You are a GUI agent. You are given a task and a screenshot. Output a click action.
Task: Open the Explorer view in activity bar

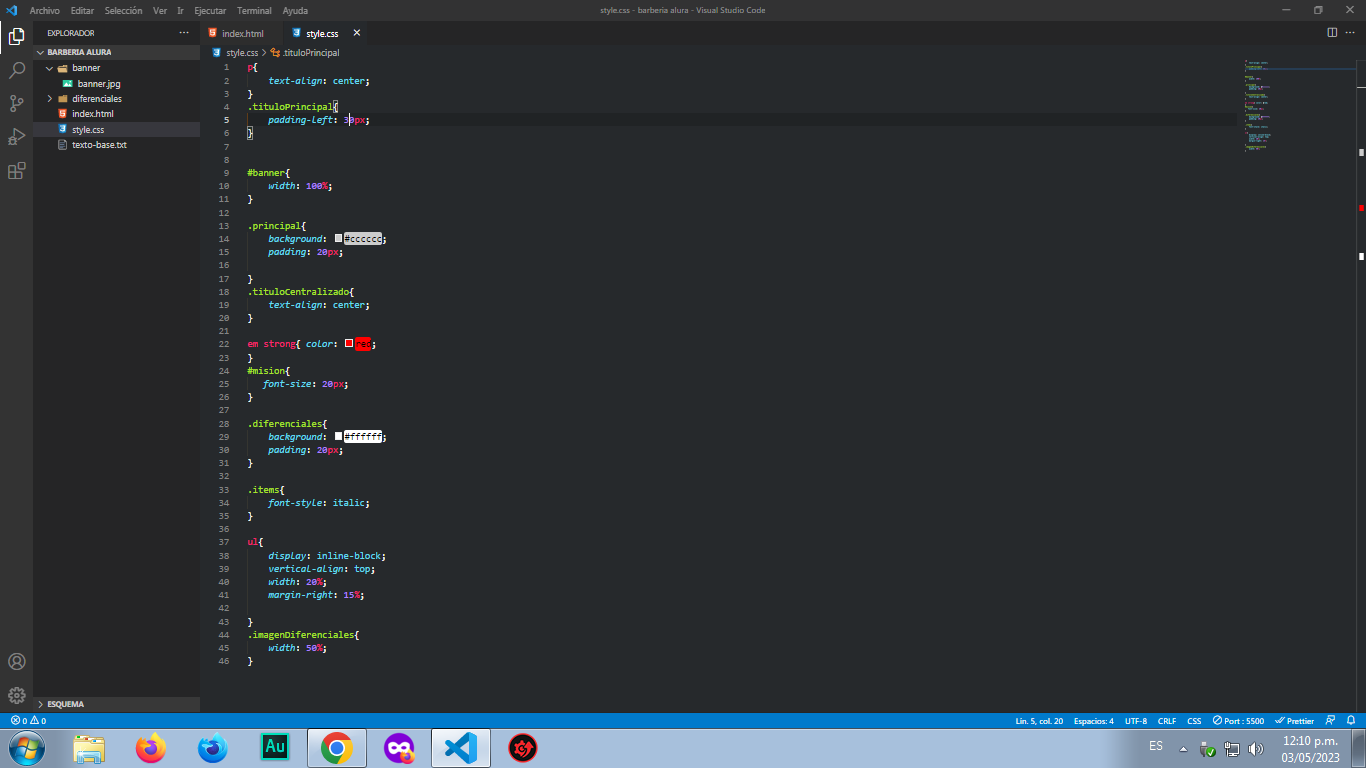click(16, 37)
